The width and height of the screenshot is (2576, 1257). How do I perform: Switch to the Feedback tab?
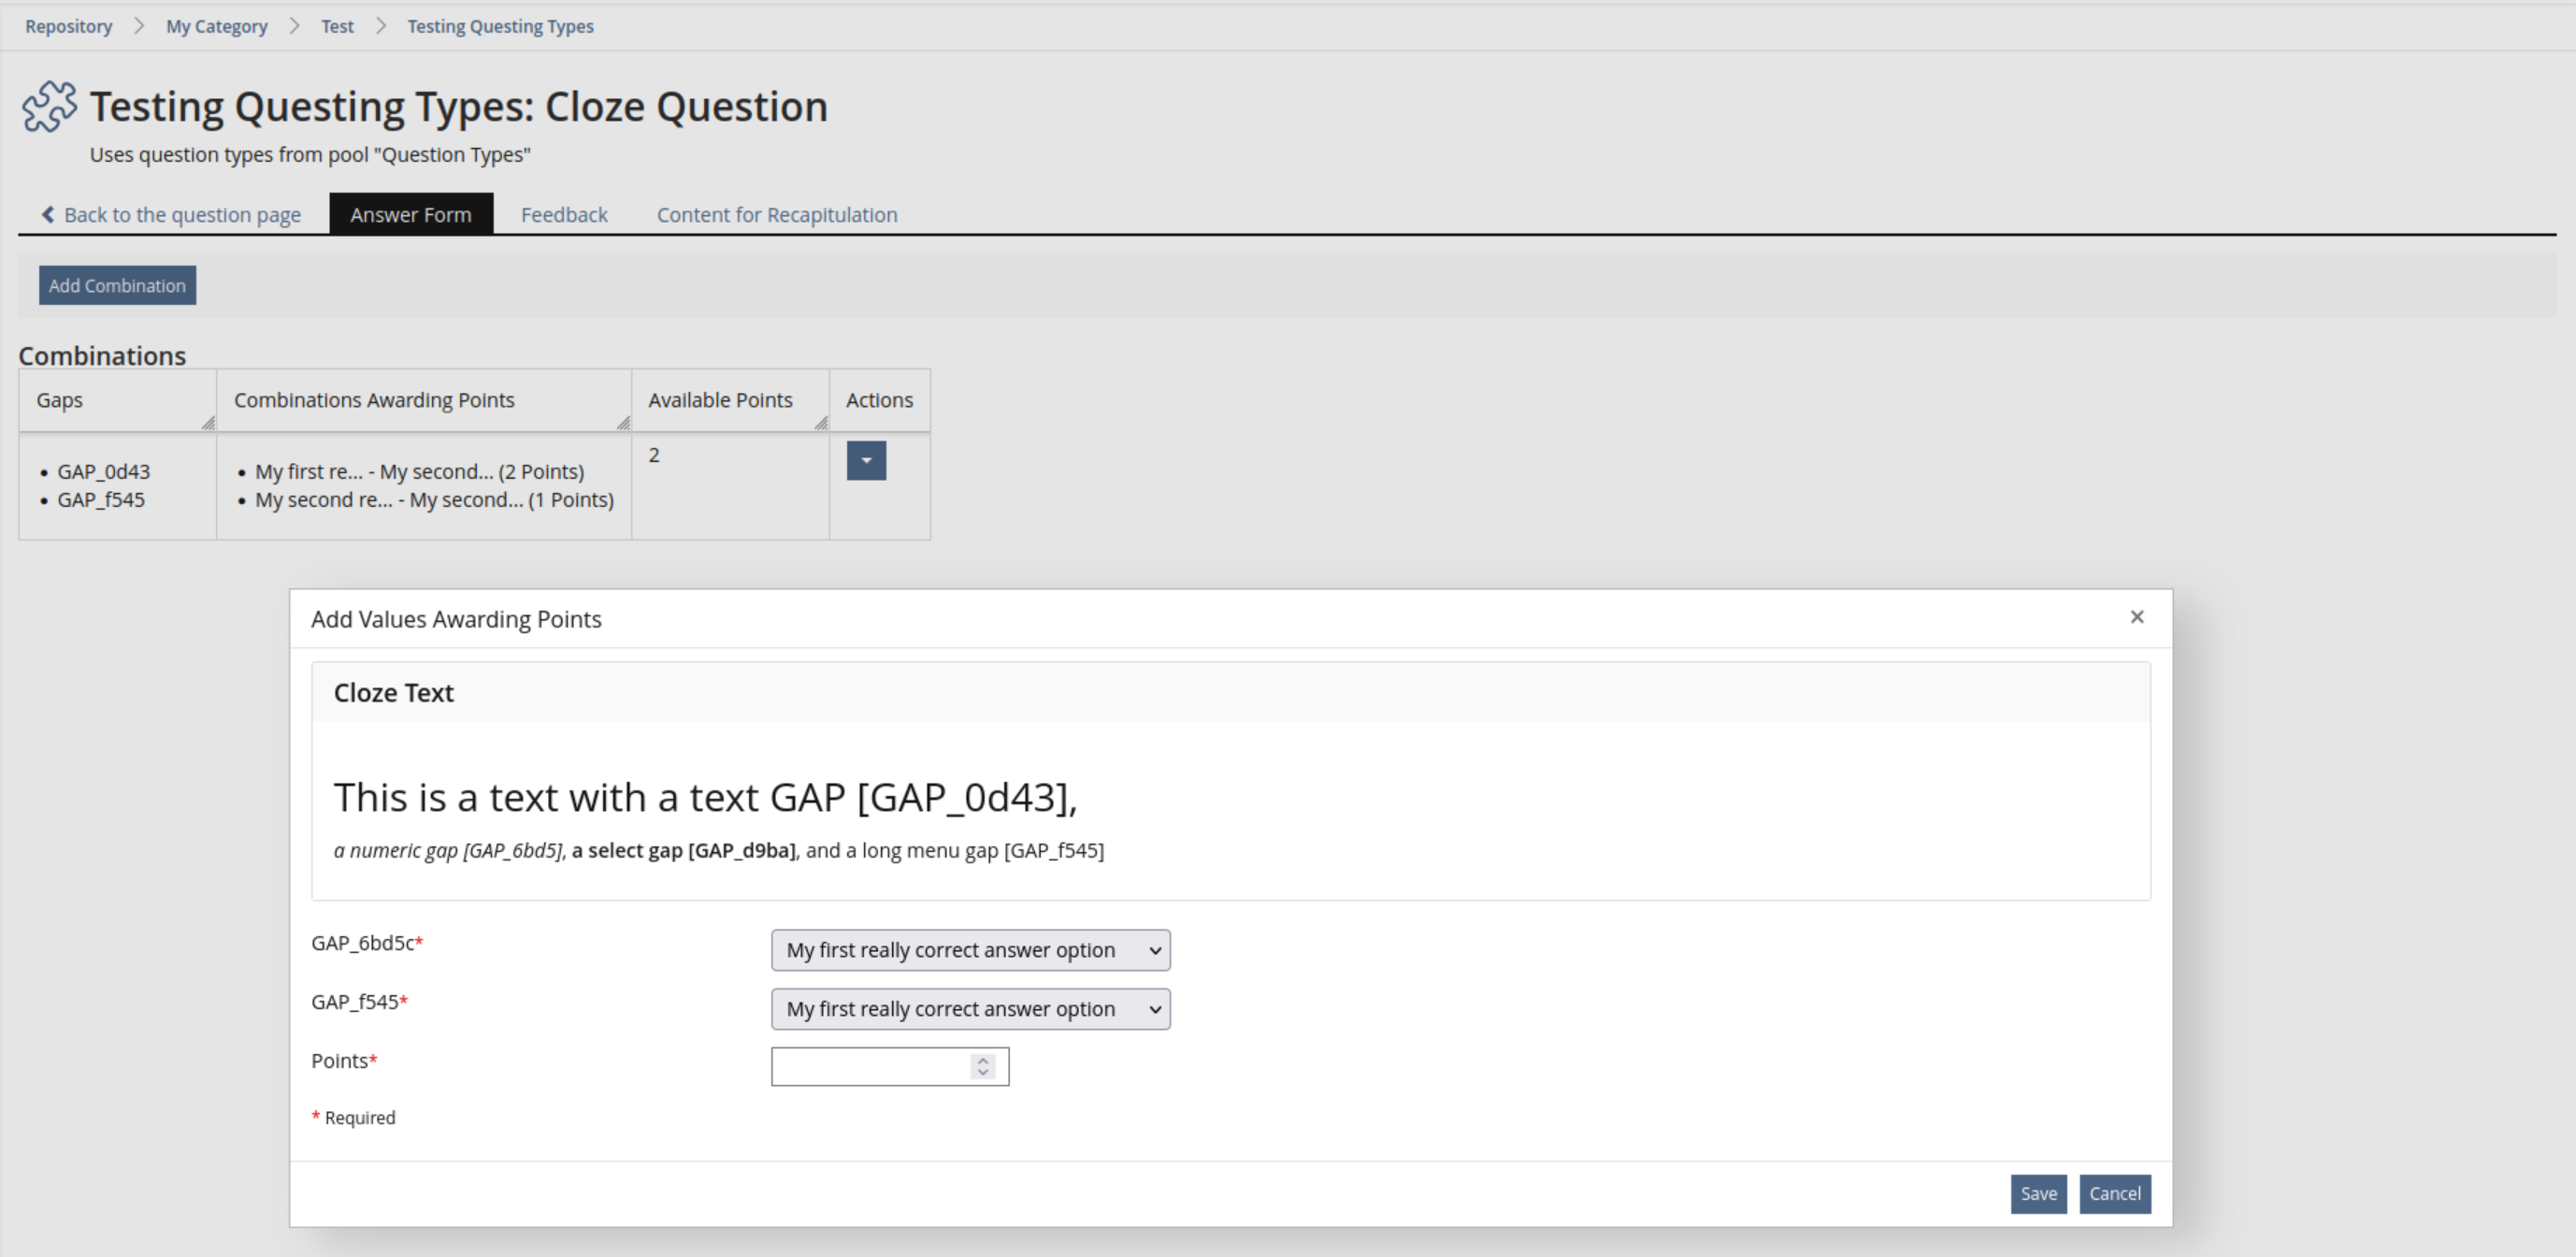(x=564, y=215)
